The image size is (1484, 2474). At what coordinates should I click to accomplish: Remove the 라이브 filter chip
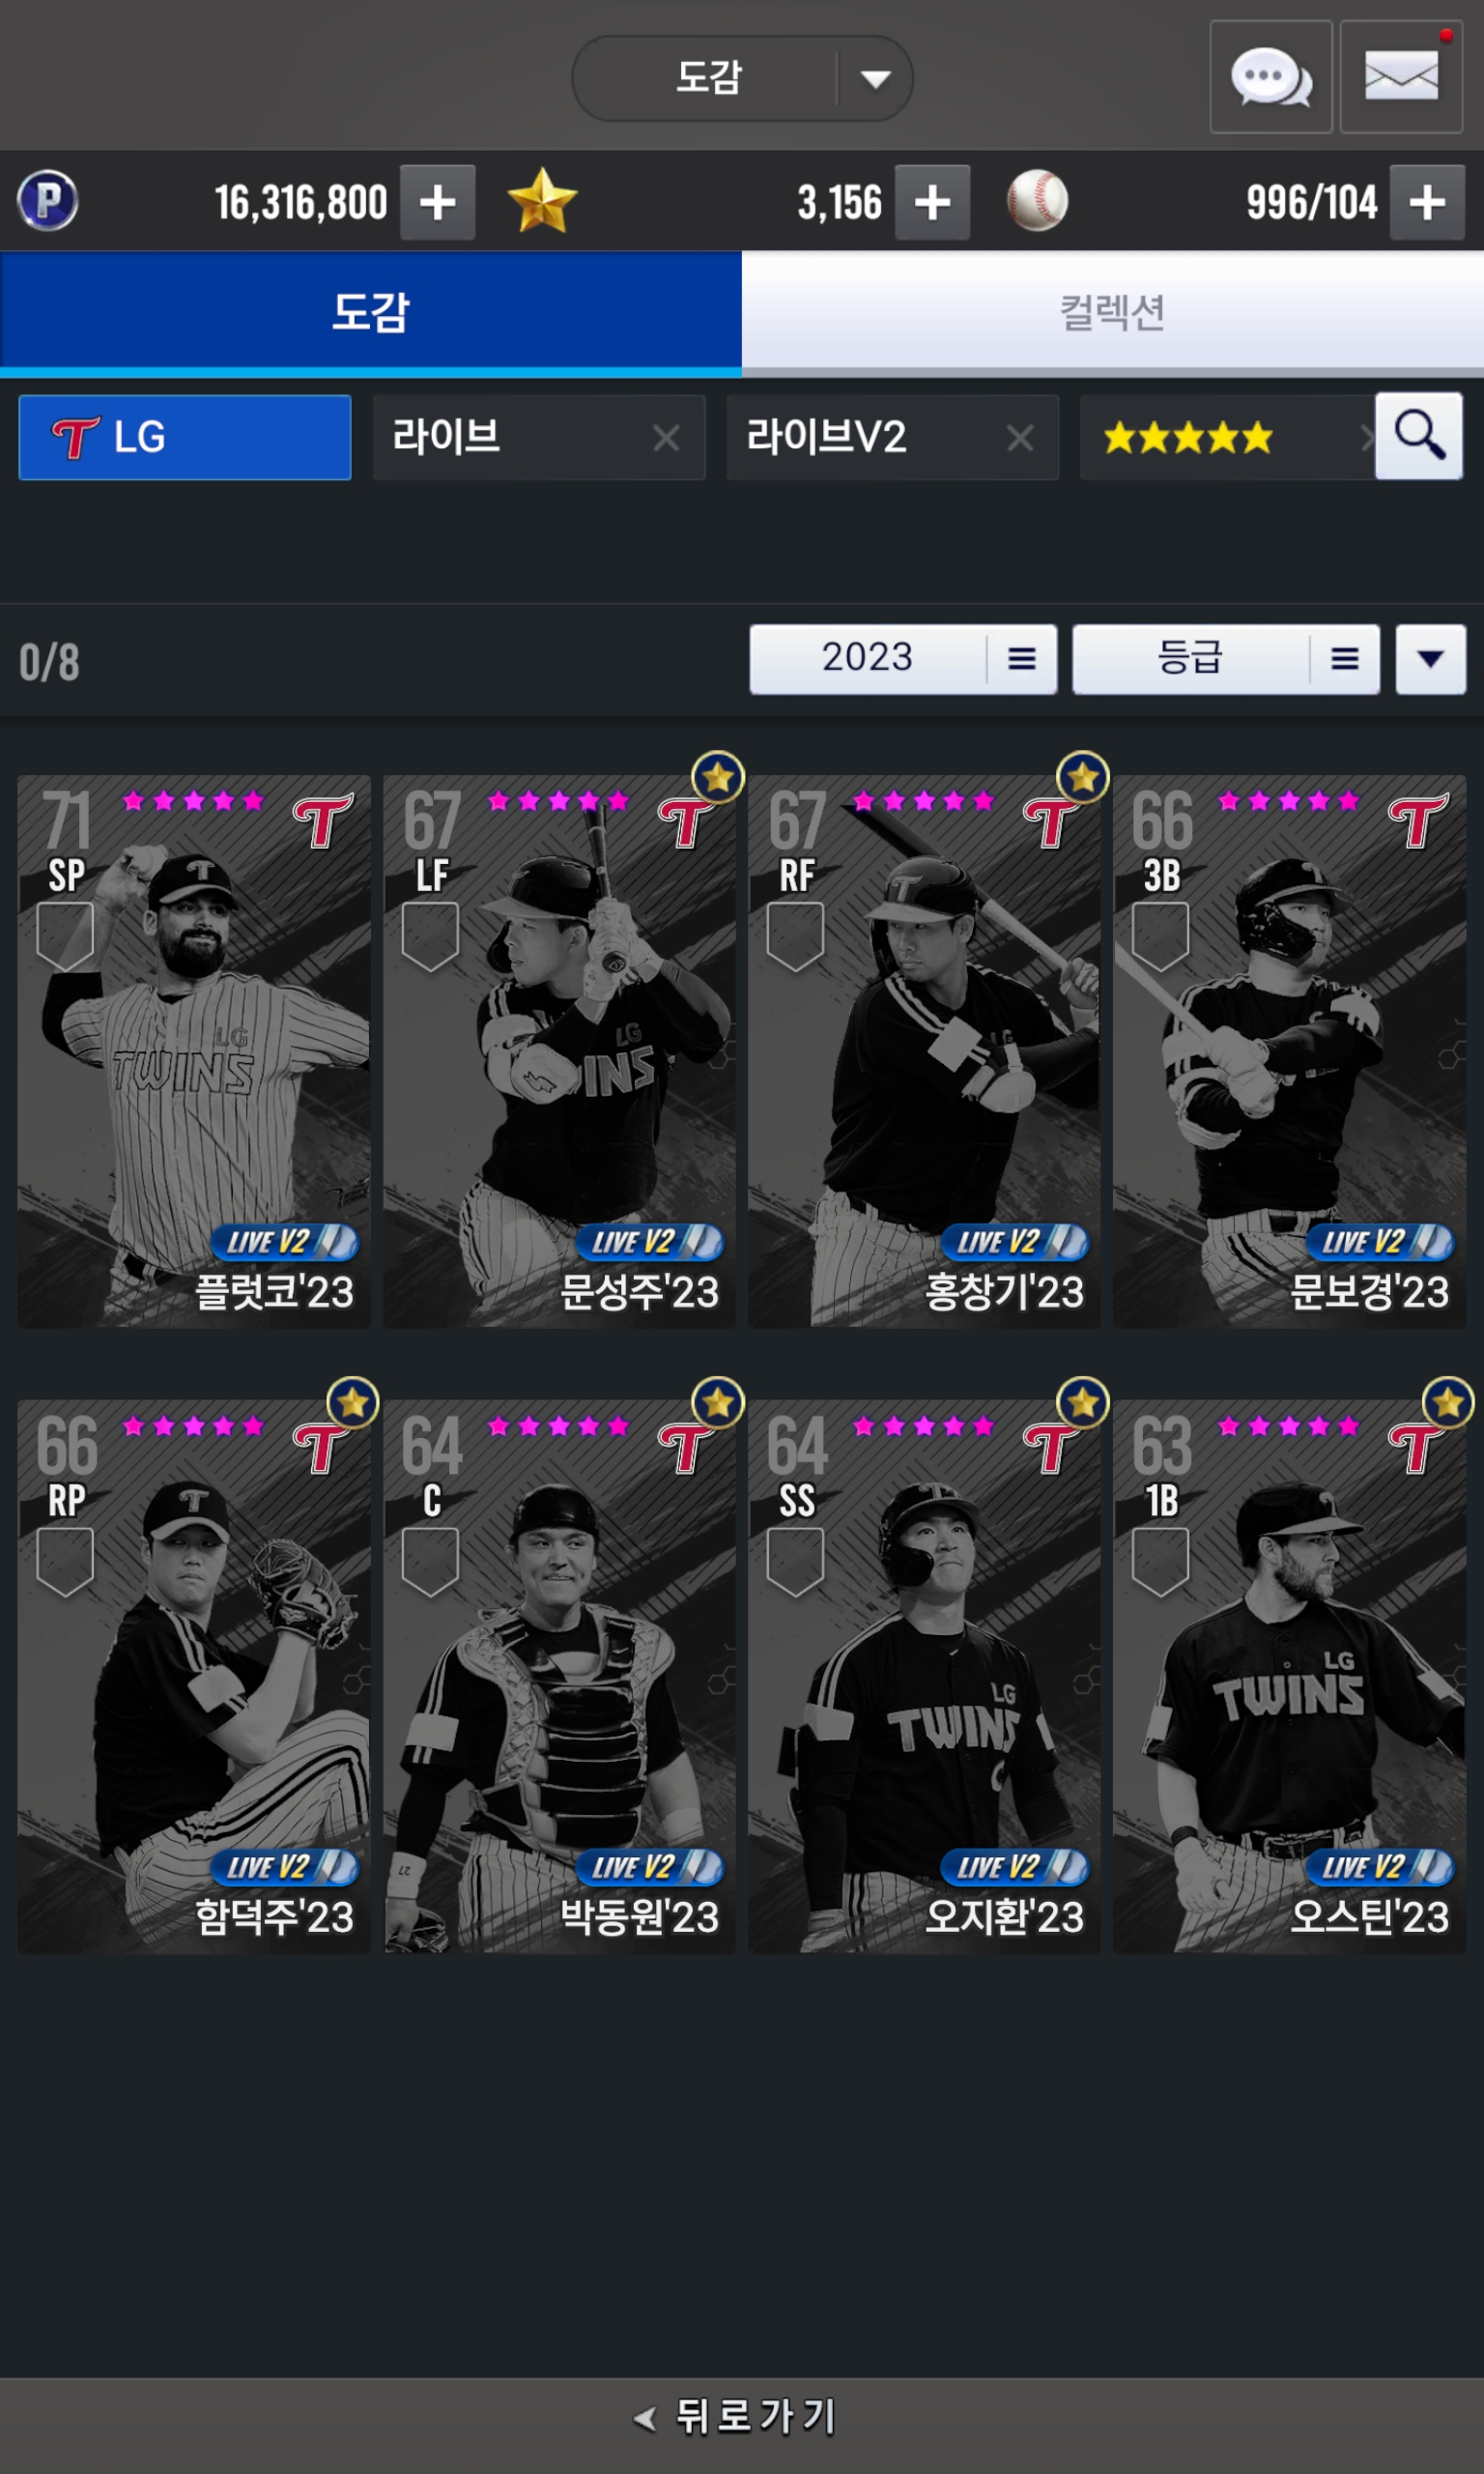(x=666, y=437)
